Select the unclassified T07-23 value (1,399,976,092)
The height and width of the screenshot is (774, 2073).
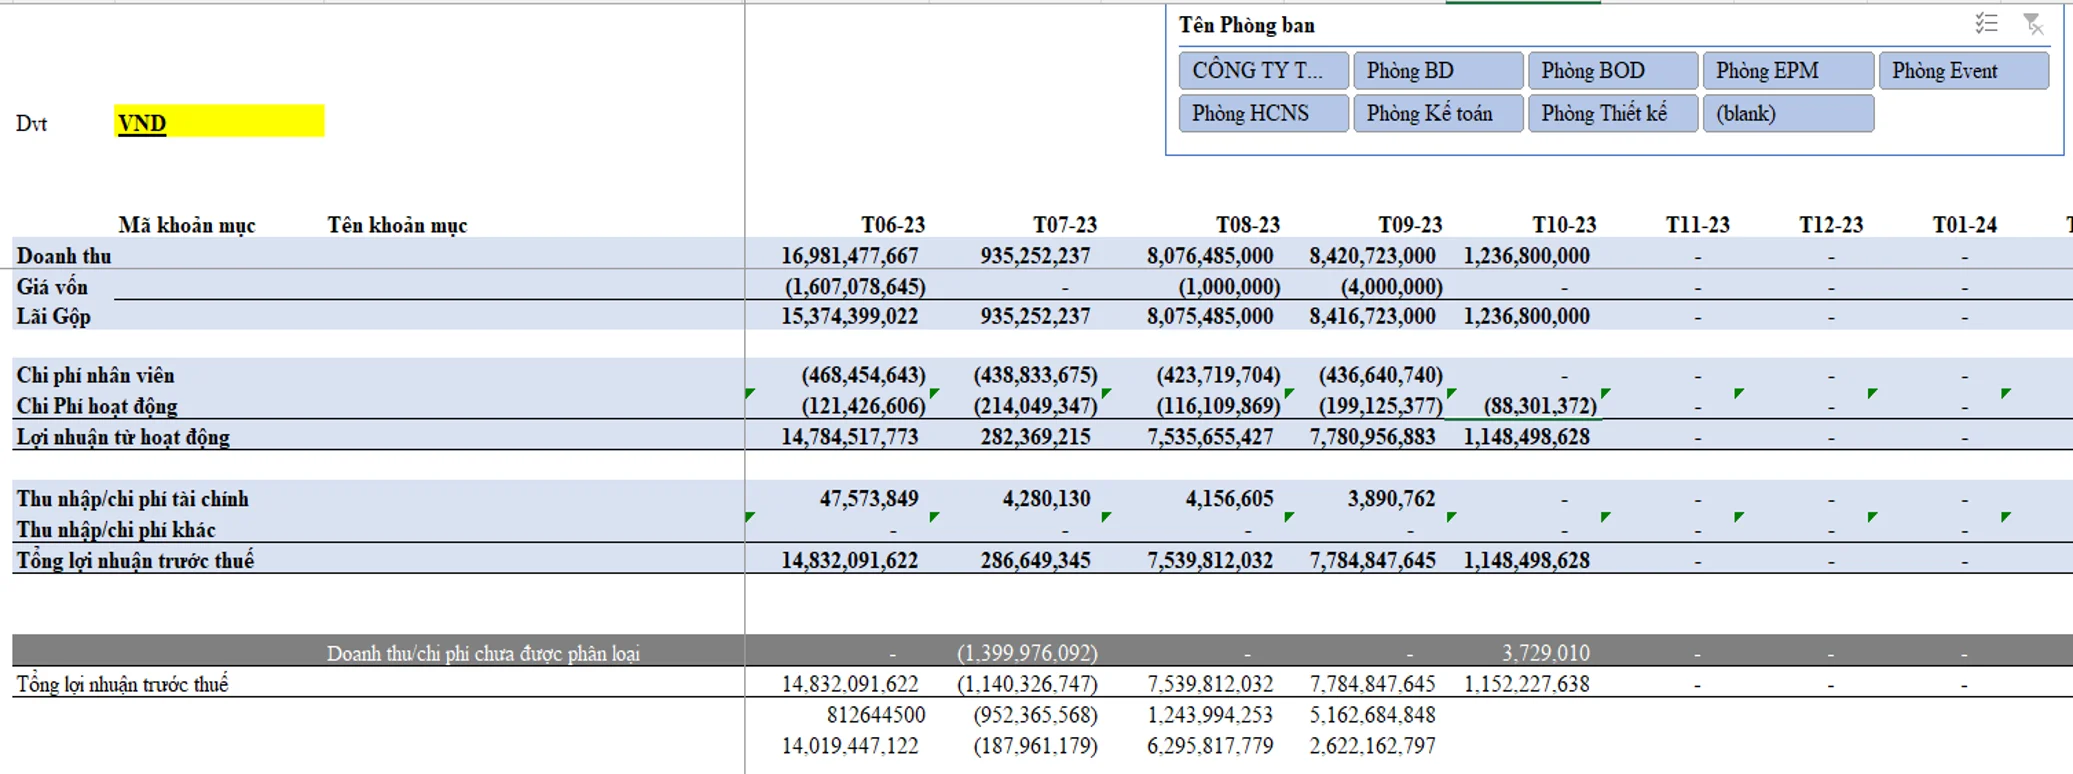[1027, 653]
